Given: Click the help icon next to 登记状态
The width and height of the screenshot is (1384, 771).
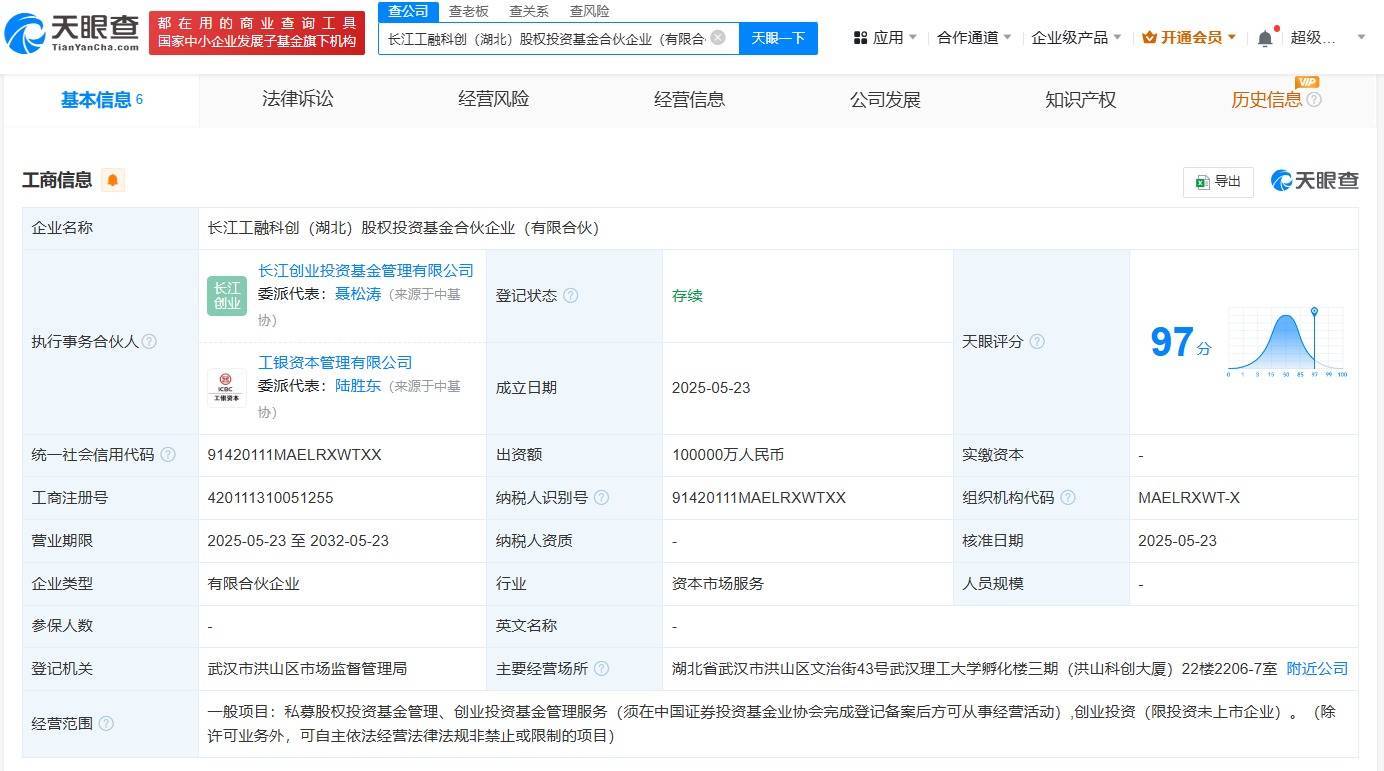Looking at the screenshot, I should [570, 296].
